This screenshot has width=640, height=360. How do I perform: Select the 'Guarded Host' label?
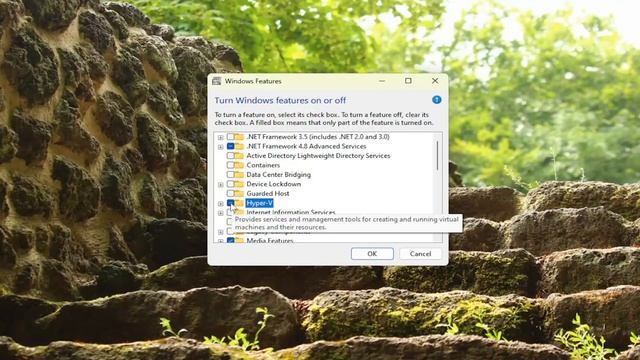[267, 193]
